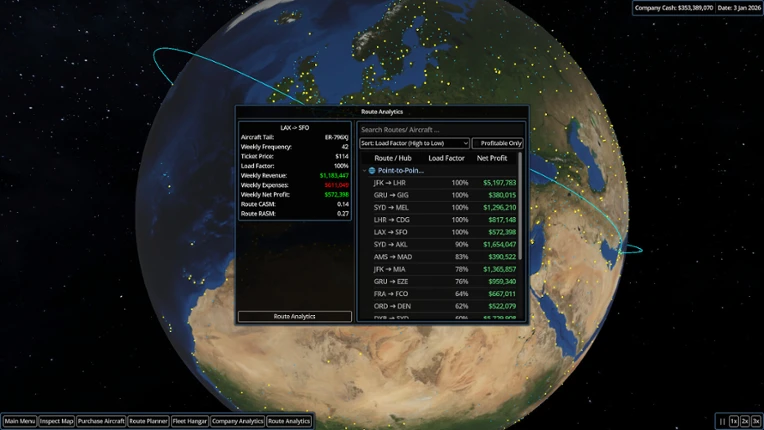Toggle the Profitable Only filter

pos(497,143)
